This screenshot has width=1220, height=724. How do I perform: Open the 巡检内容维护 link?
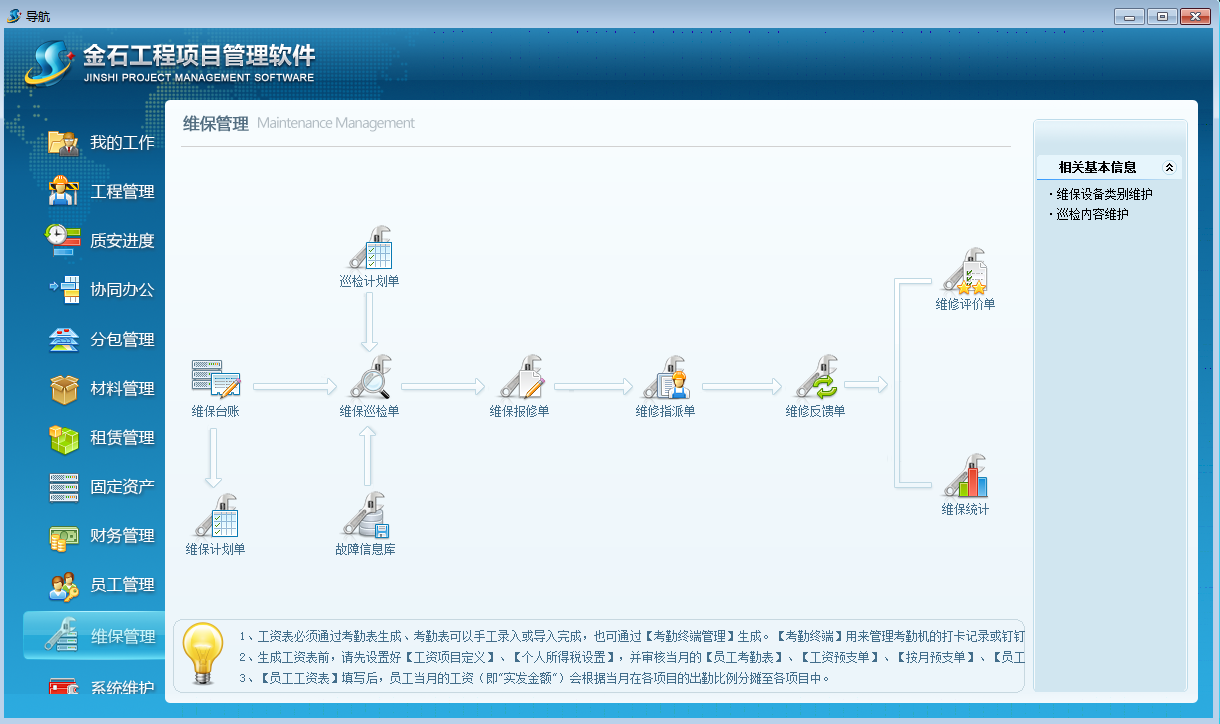pos(1092,214)
